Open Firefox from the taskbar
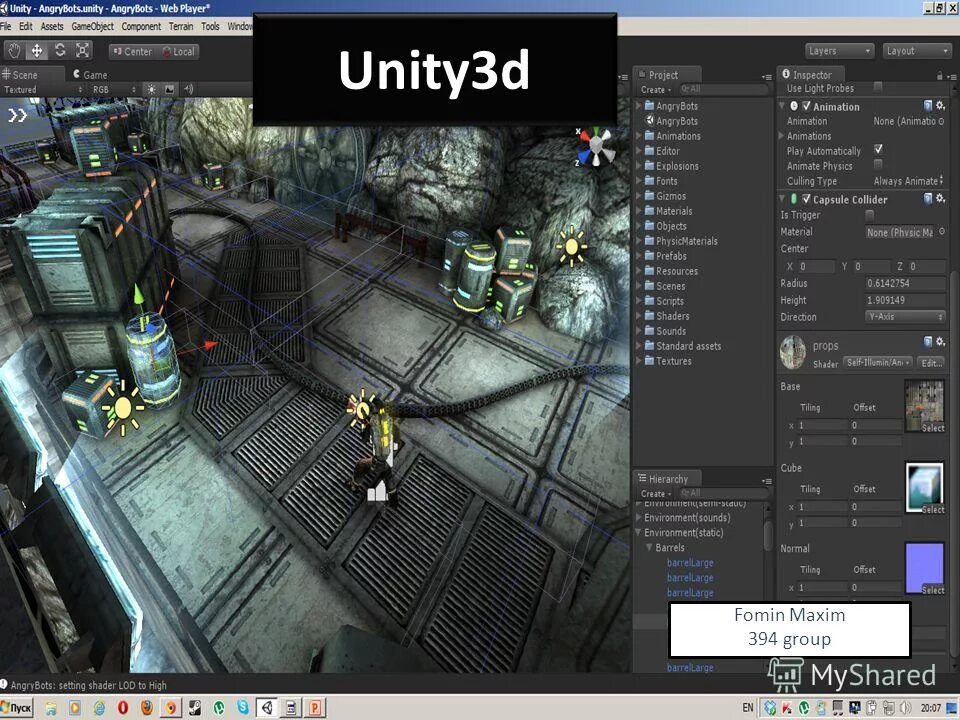The height and width of the screenshot is (720, 960). click(x=147, y=708)
